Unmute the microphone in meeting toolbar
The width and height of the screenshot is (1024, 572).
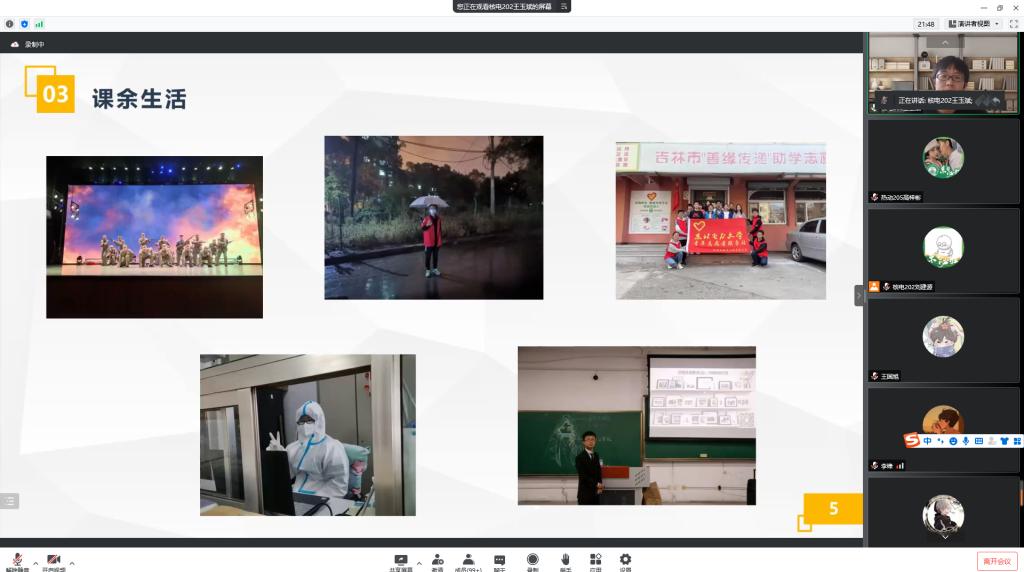[18, 561]
